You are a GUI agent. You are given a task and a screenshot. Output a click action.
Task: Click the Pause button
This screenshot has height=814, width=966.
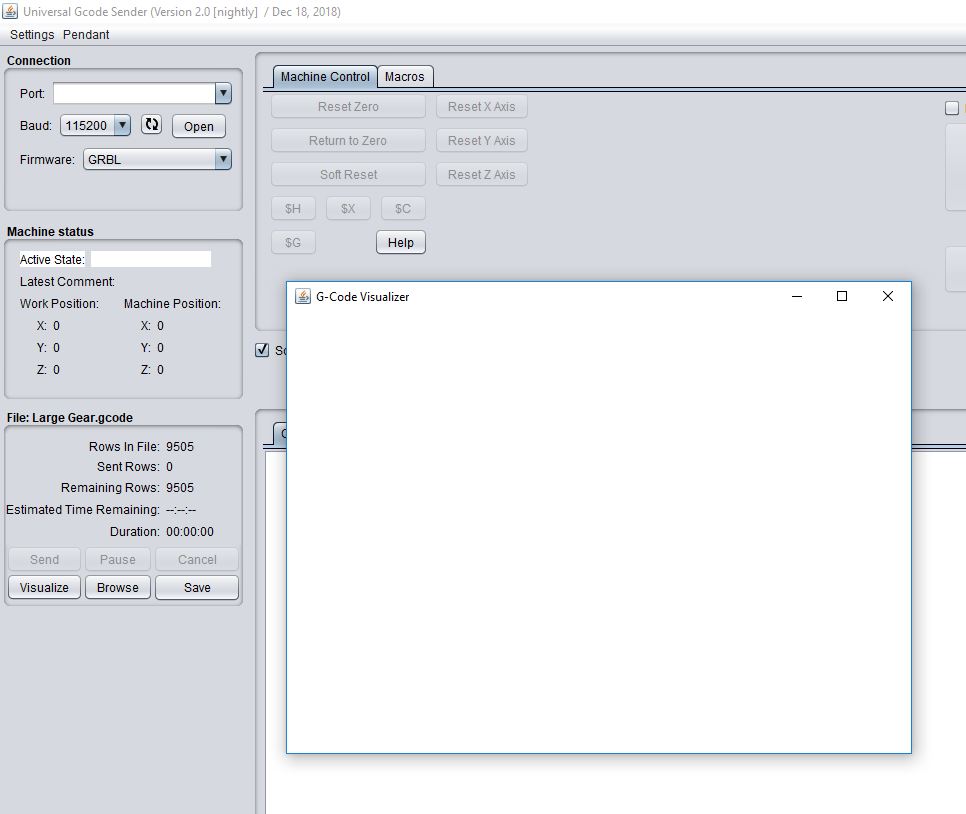point(118,560)
